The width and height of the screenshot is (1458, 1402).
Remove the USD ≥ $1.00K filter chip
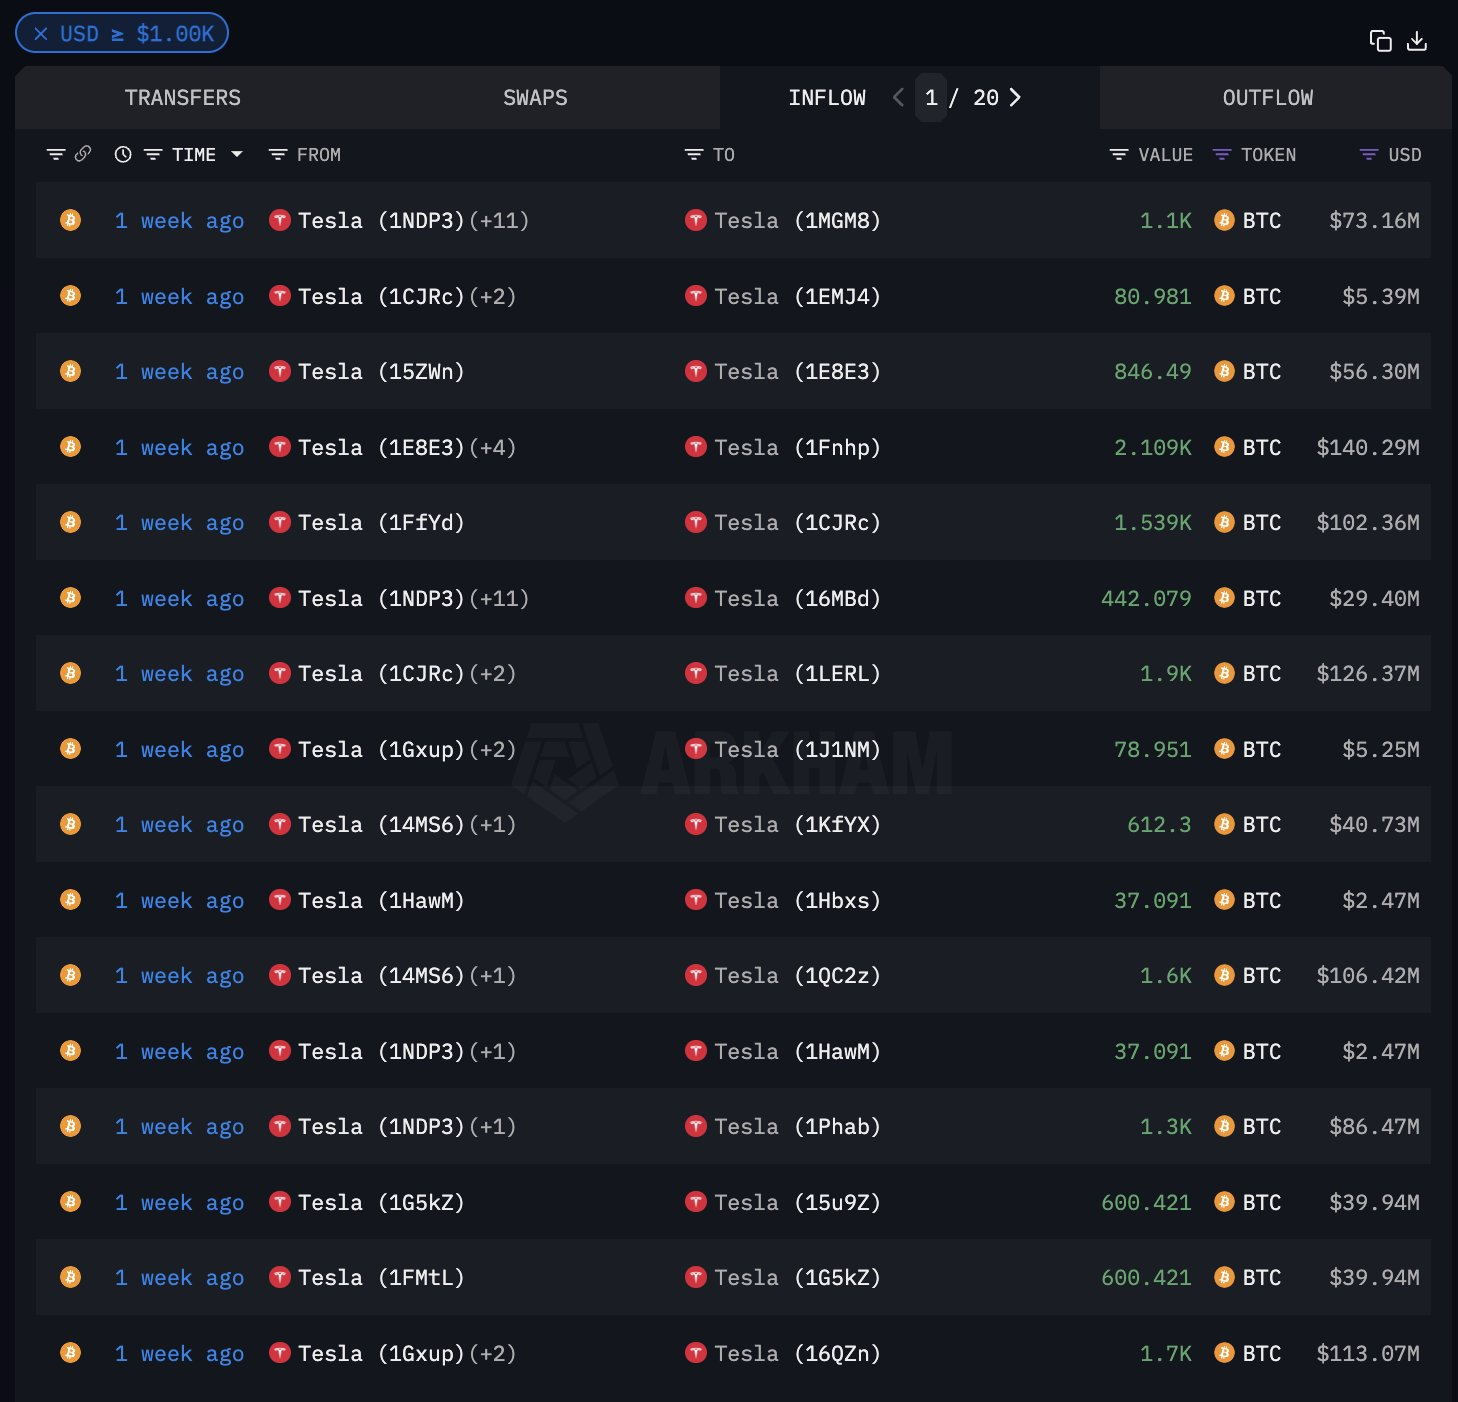(x=40, y=32)
